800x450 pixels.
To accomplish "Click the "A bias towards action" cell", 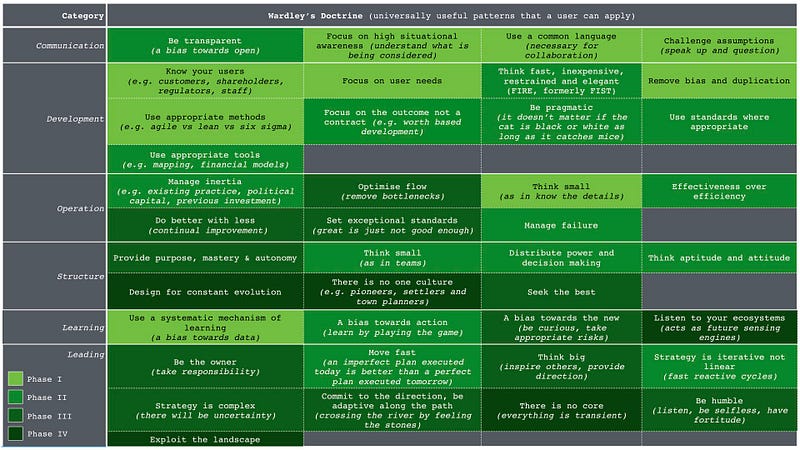I will (x=391, y=326).
